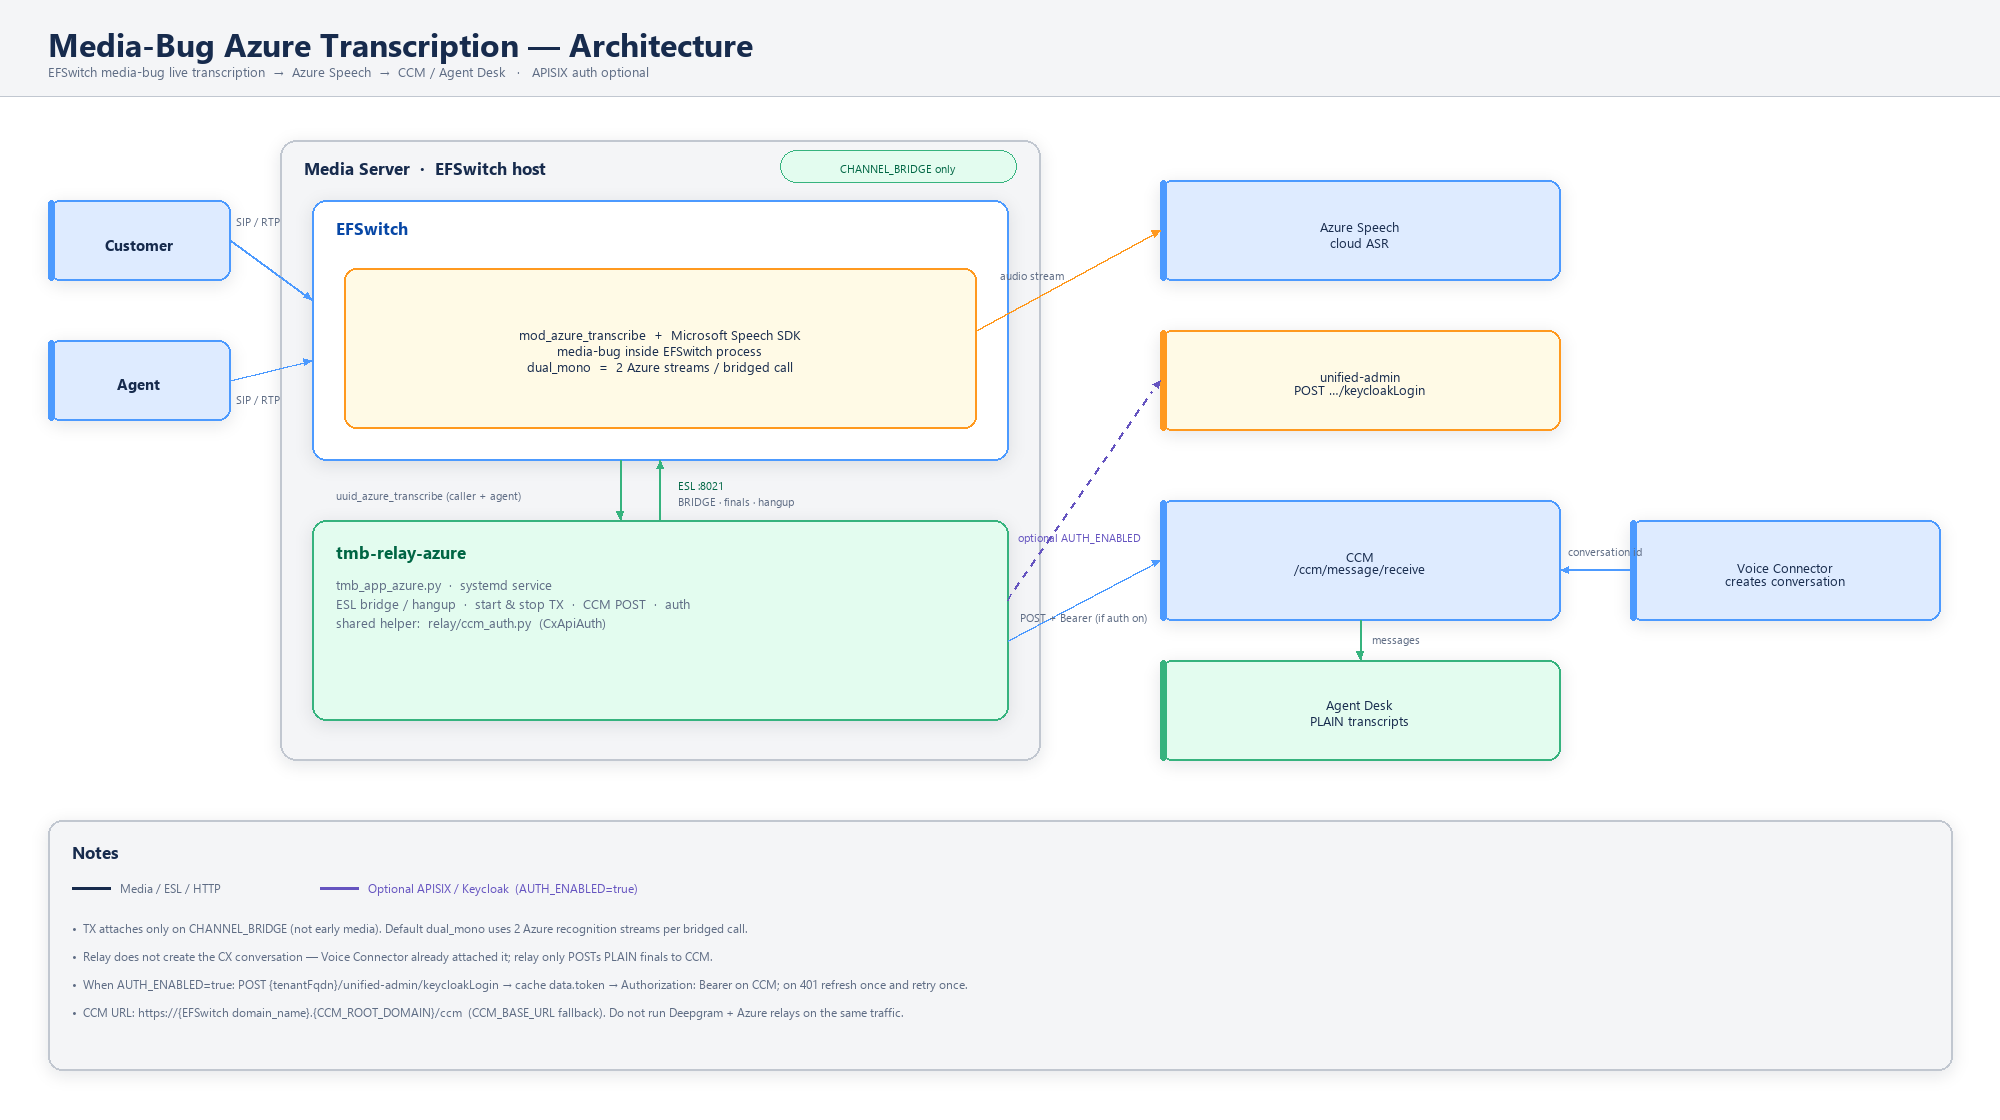Click the tmb_app_azure.py systemd service line
This screenshot has width=2000, height=1120.
(x=444, y=586)
